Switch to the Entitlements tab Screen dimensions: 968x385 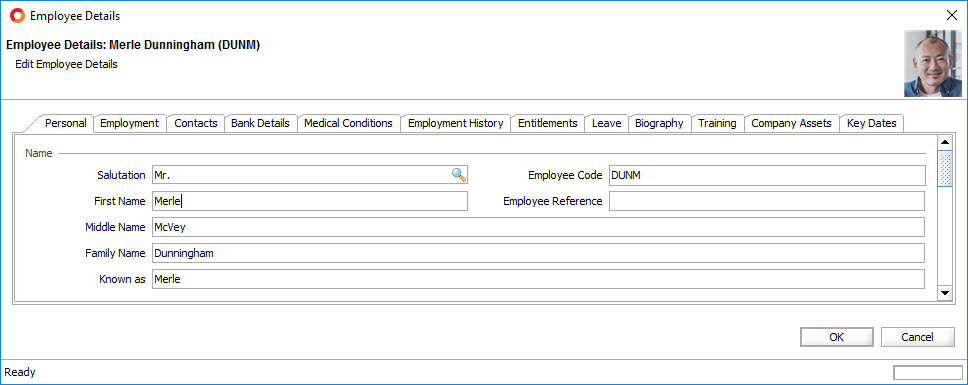pos(548,123)
